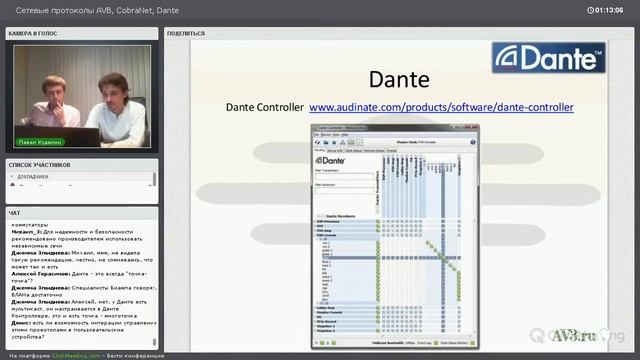This screenshot has height=360, width=640.
Task: Click the presenters' webcam video
Action: [x=82, y=96]
